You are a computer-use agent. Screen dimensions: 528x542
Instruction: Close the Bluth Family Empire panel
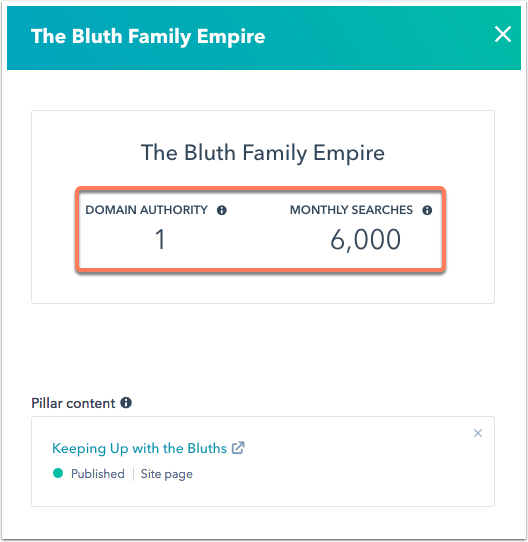[x=502, y=34]
